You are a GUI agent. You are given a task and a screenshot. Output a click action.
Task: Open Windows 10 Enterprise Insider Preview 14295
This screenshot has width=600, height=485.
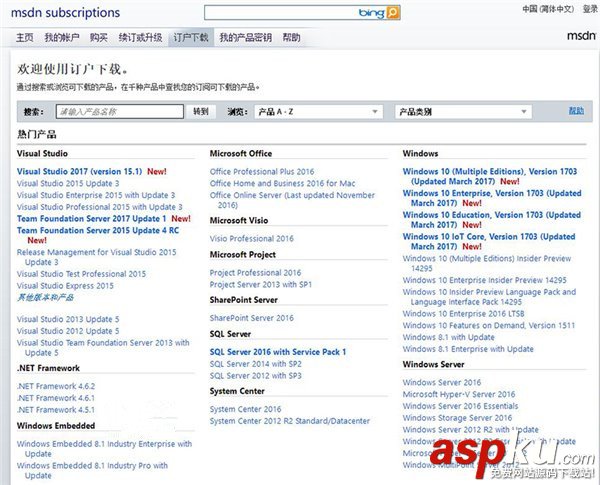click(x=484, y=280)
